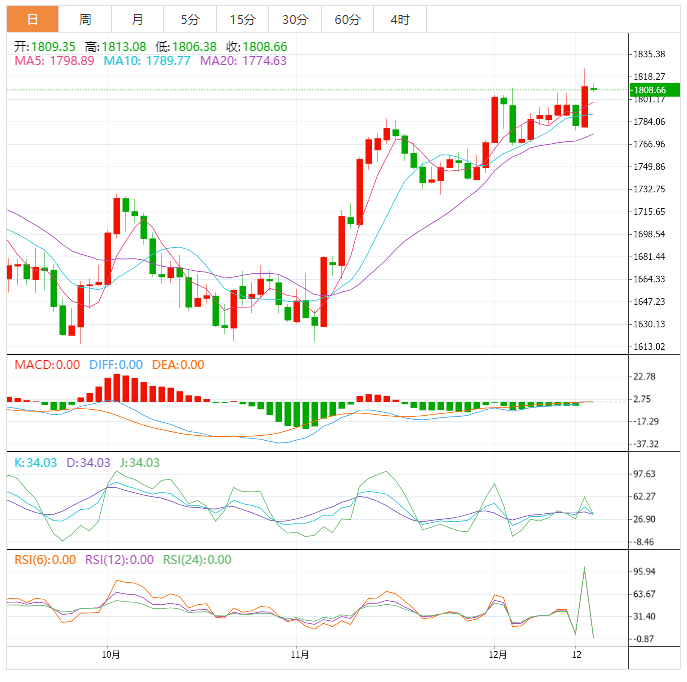The height and width of the screenshot is (682, 687).
Task: Open the 4时 interval tab
Action: [400, 19]
